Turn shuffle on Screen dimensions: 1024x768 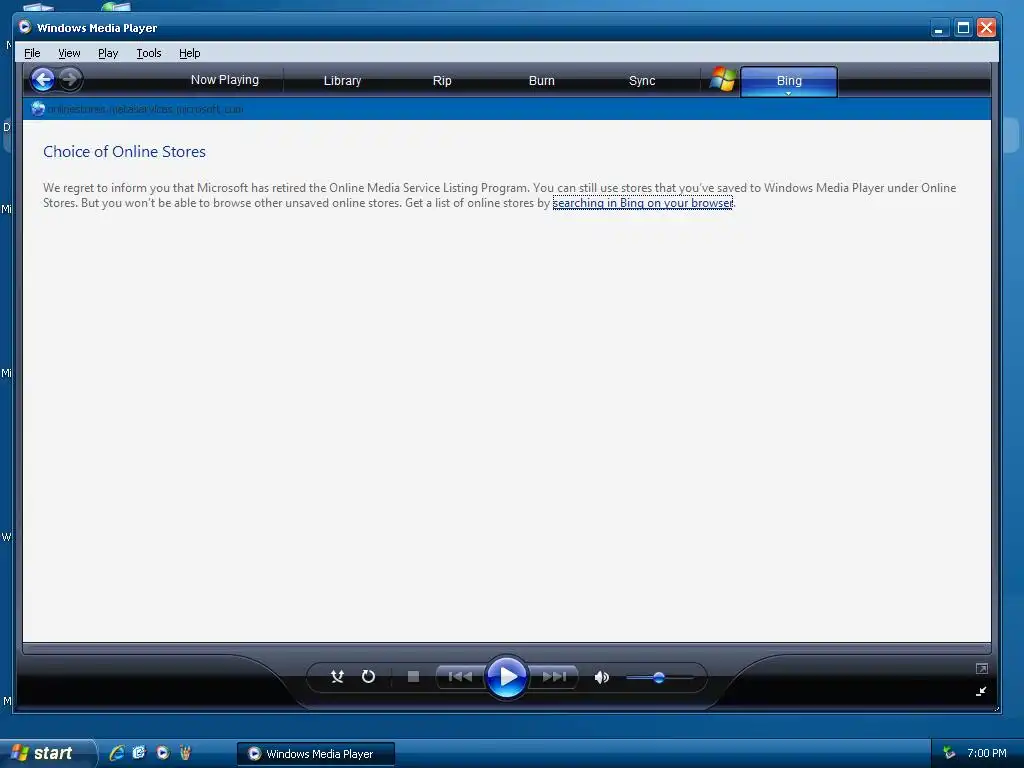click(x=337, y=677)
